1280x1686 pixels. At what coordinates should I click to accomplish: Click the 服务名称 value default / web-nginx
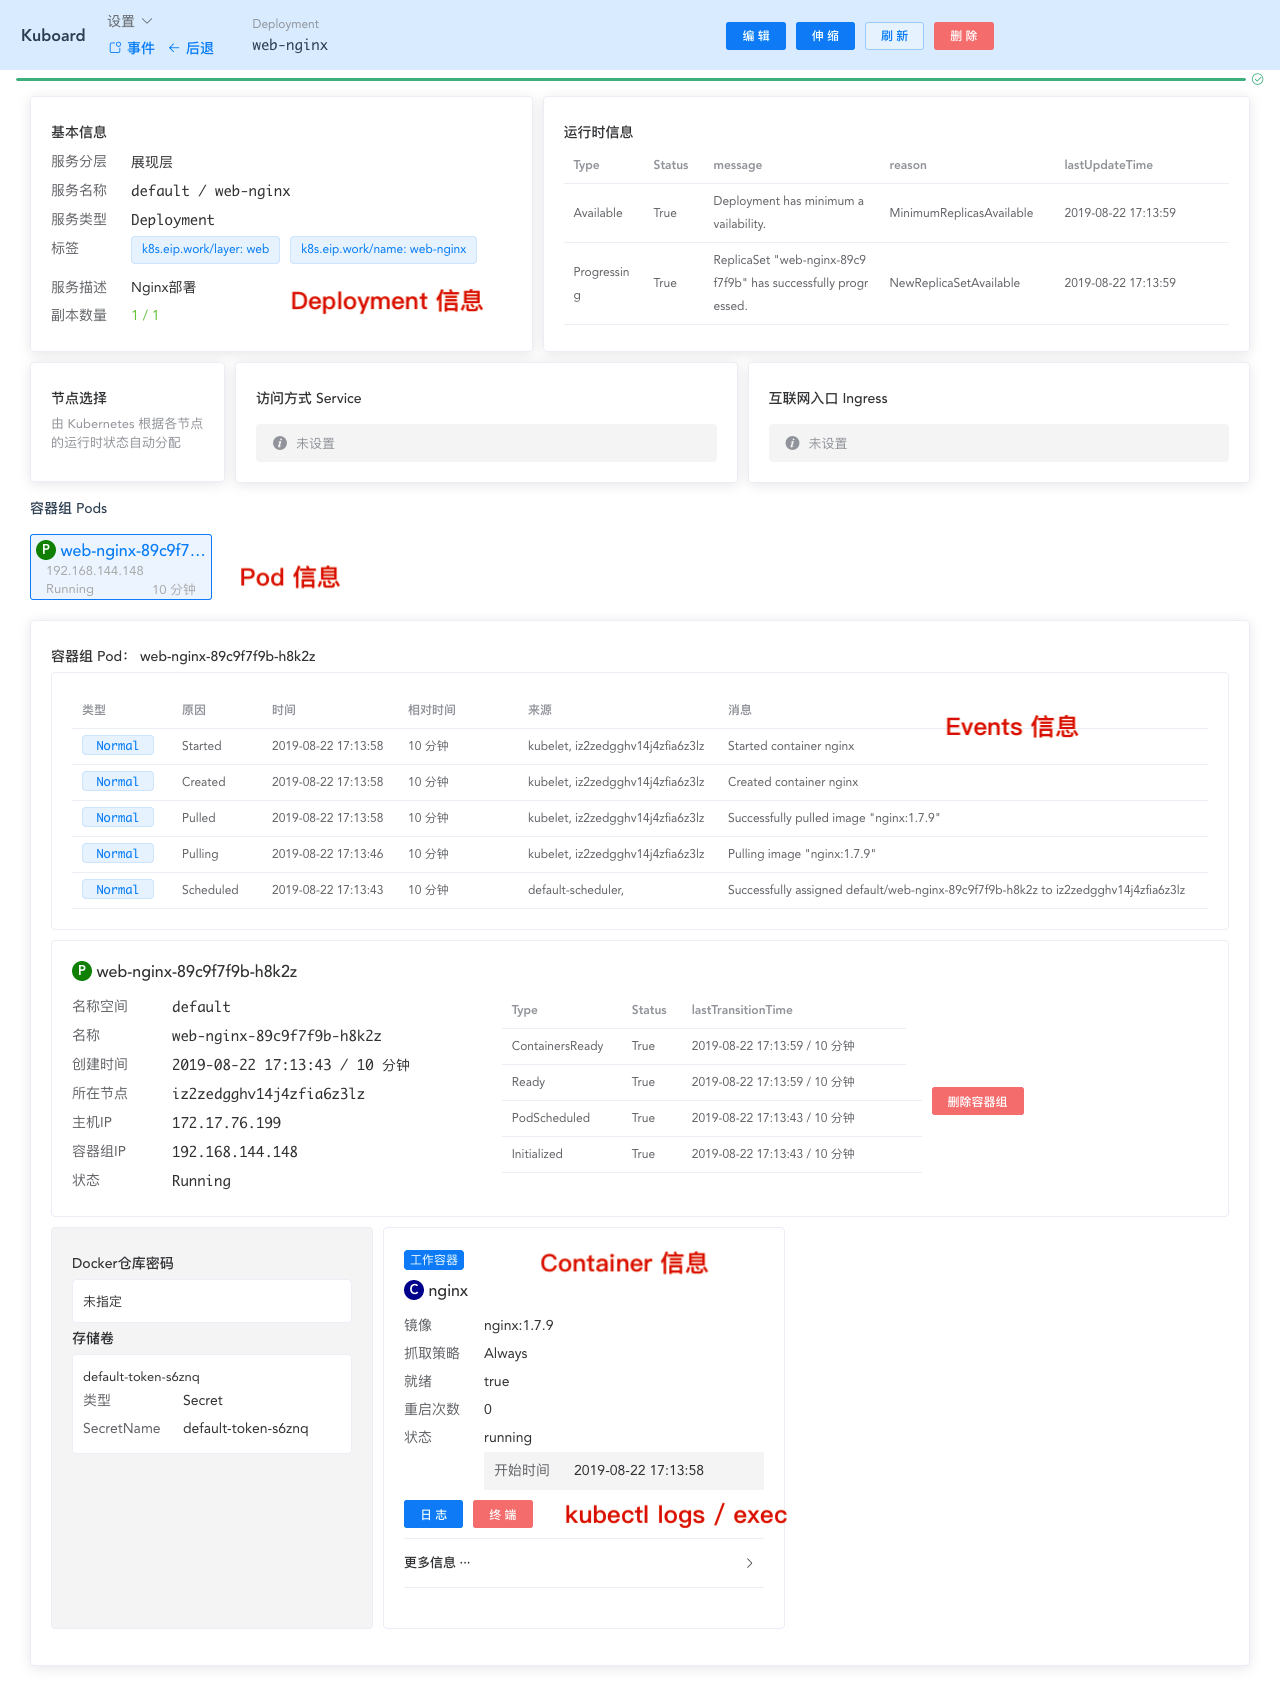(211, 191)
